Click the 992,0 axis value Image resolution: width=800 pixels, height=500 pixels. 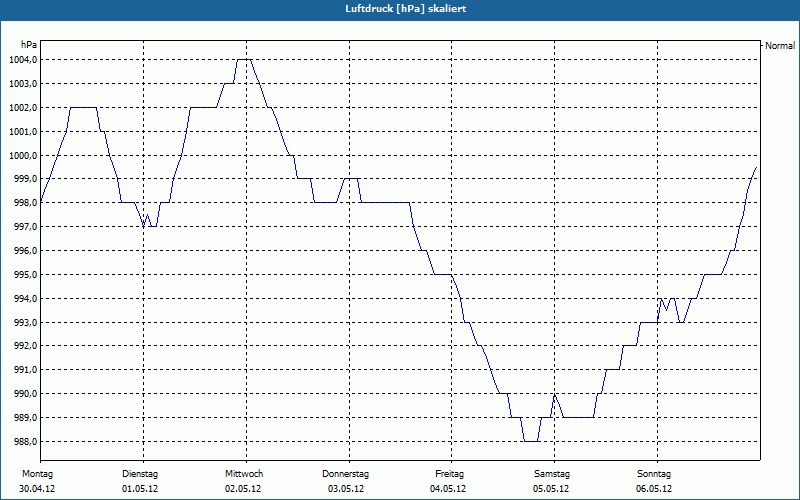point(25,346)
